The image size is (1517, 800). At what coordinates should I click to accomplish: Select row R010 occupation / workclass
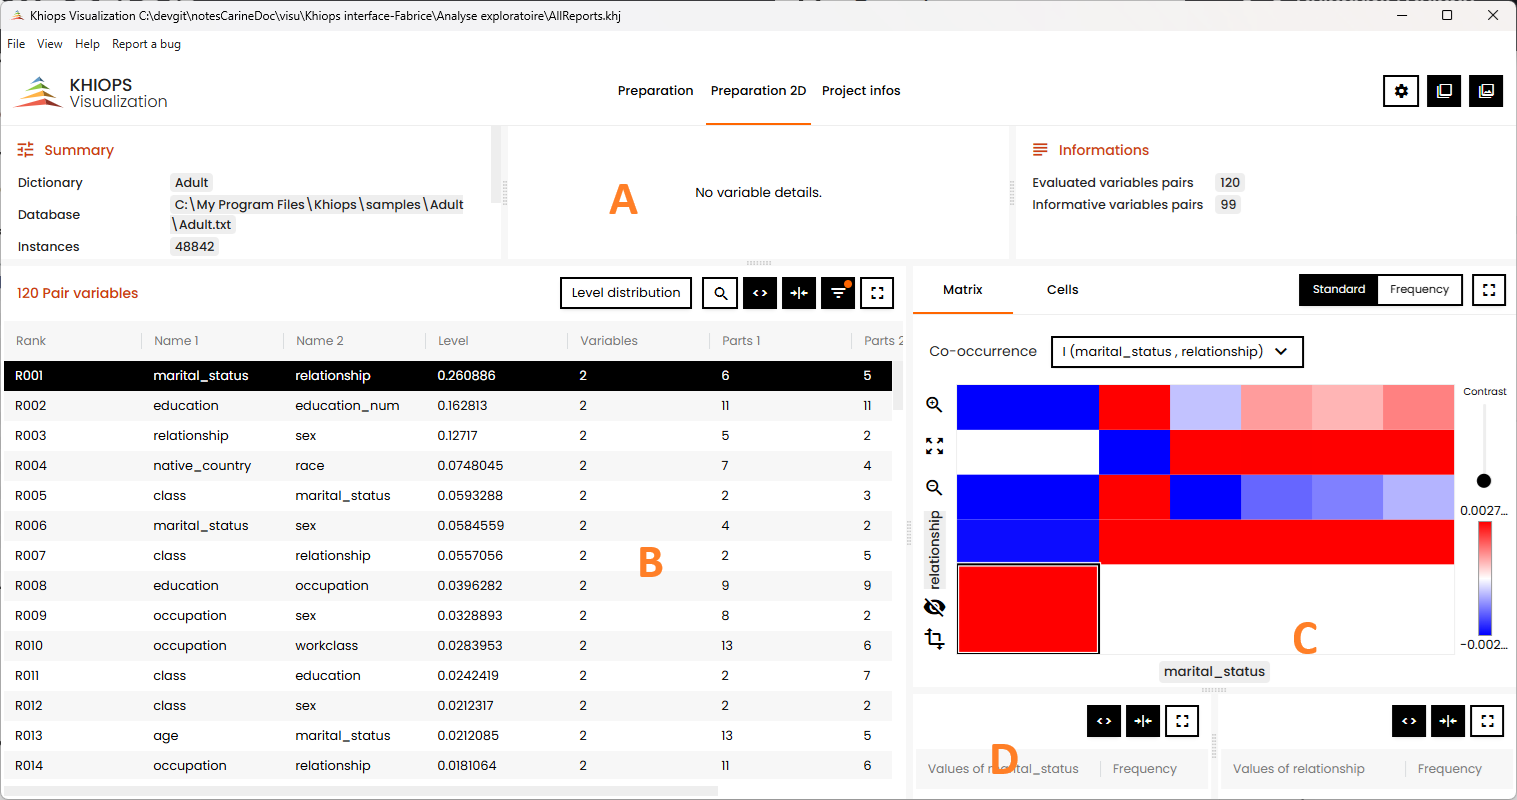(x=447, y=646)
